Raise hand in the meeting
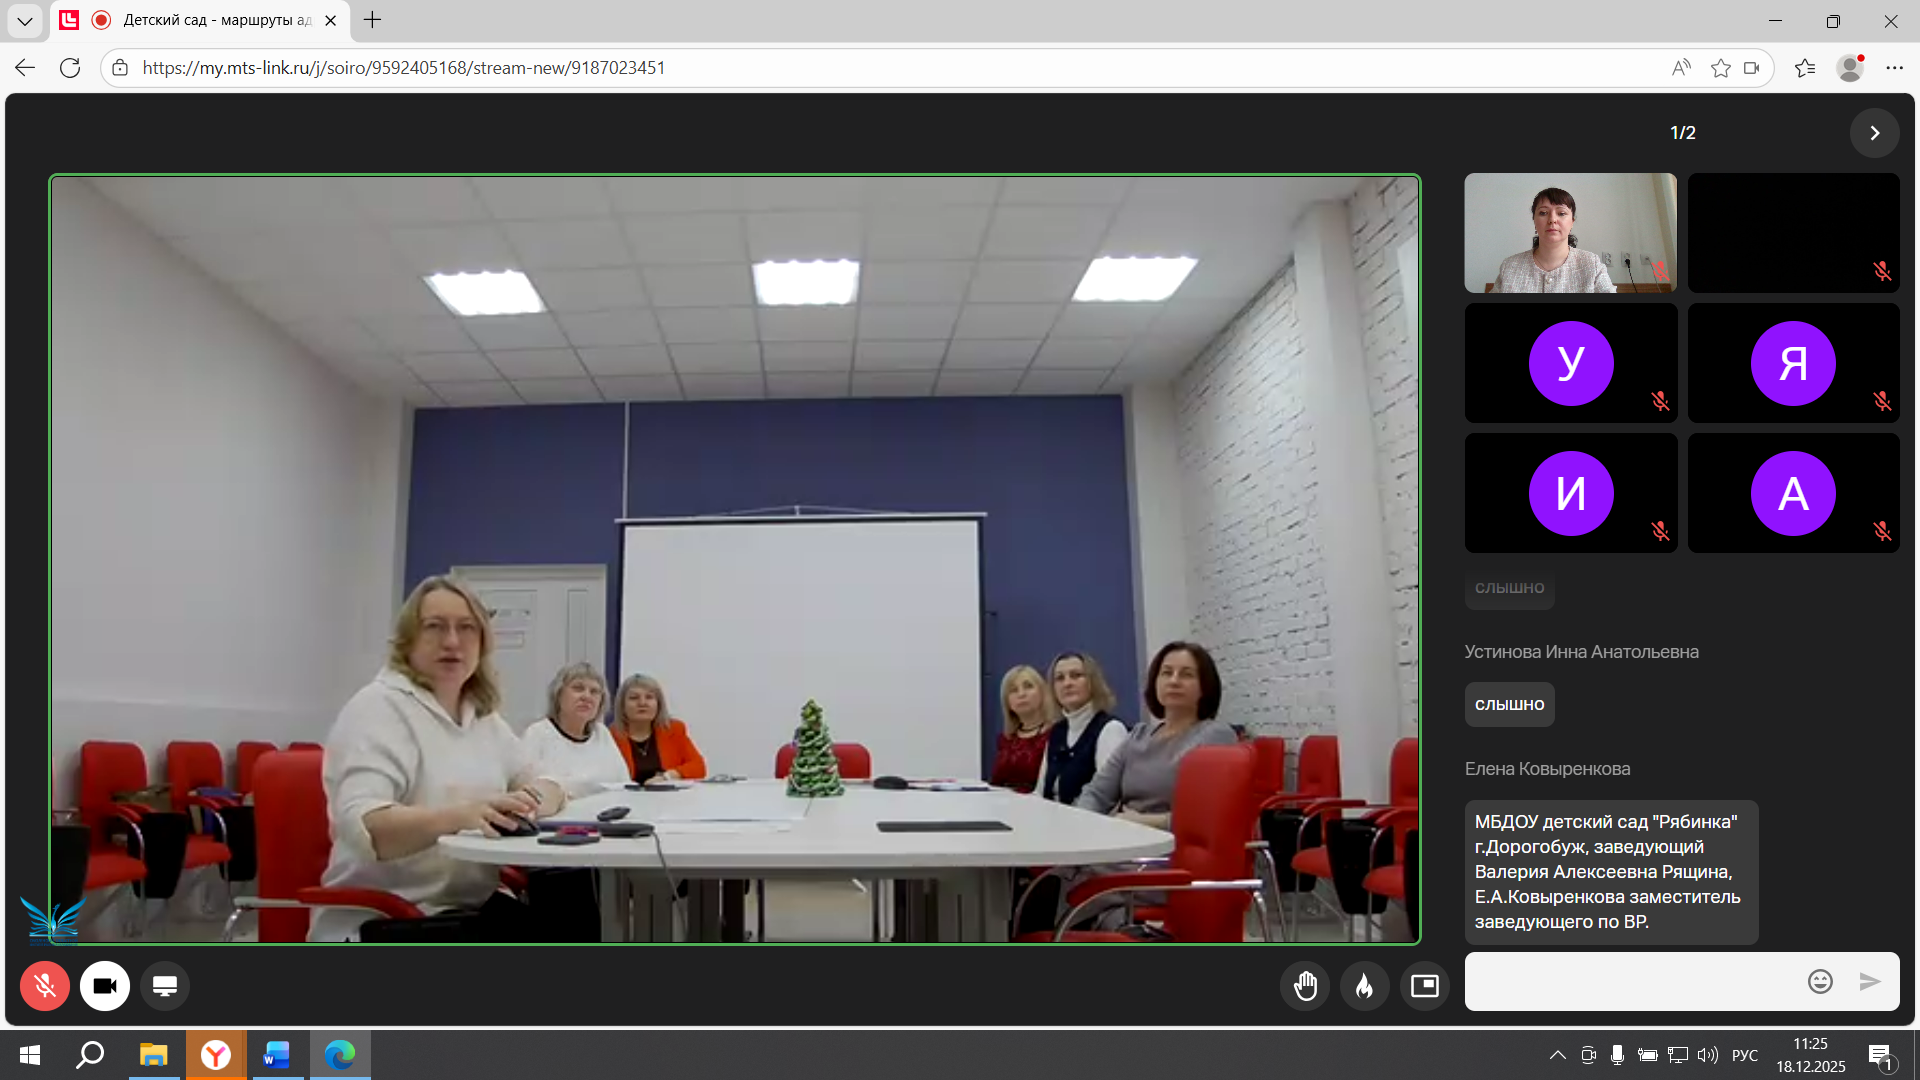This screenshot has width=1920, height=1080. tap(1305, 986)
